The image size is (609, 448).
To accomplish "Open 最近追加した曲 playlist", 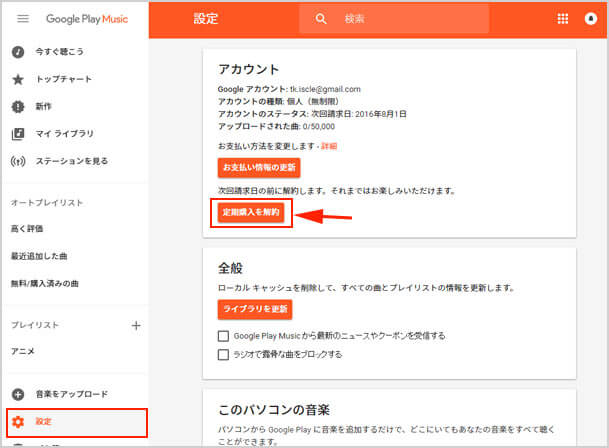I will point(39,256).
